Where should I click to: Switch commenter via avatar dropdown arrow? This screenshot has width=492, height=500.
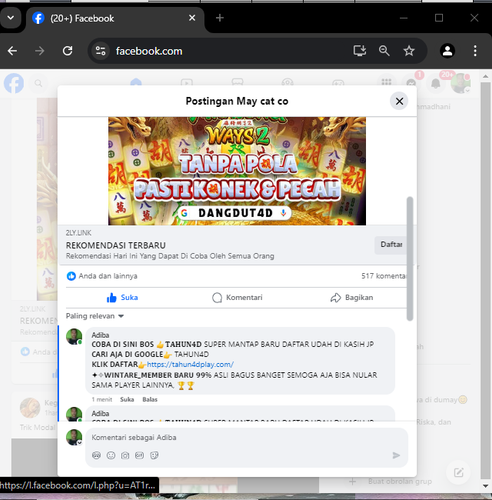tap(80, 443)
